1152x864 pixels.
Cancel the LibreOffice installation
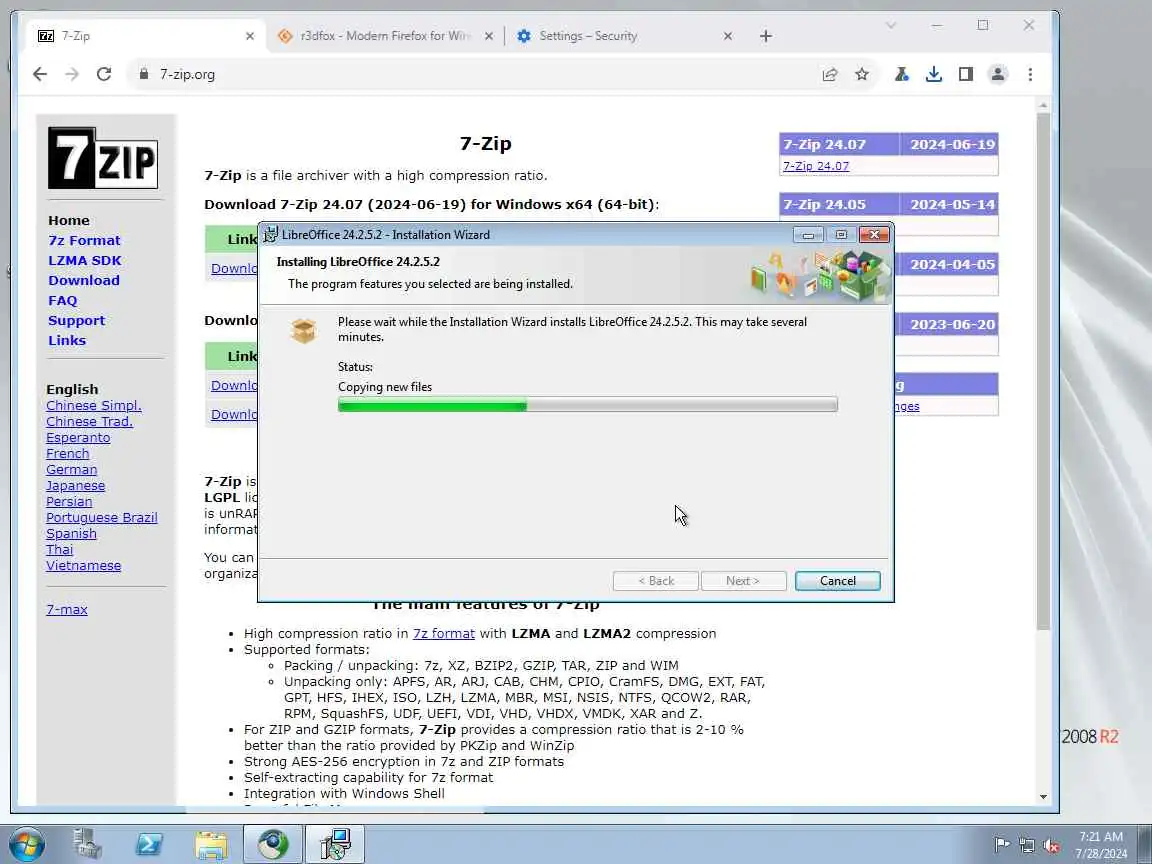[x=838, y=580]
